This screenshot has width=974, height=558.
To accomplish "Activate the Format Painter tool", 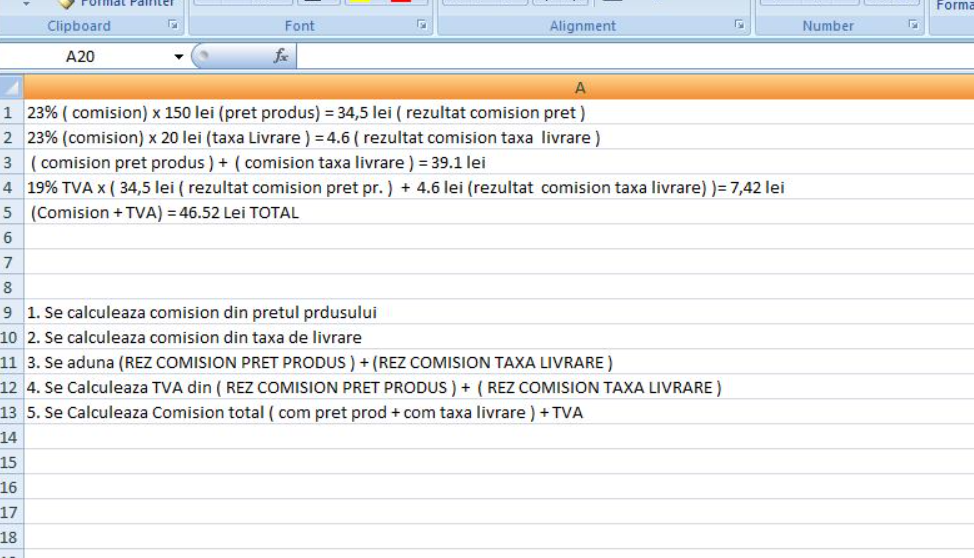I will 117,3.
